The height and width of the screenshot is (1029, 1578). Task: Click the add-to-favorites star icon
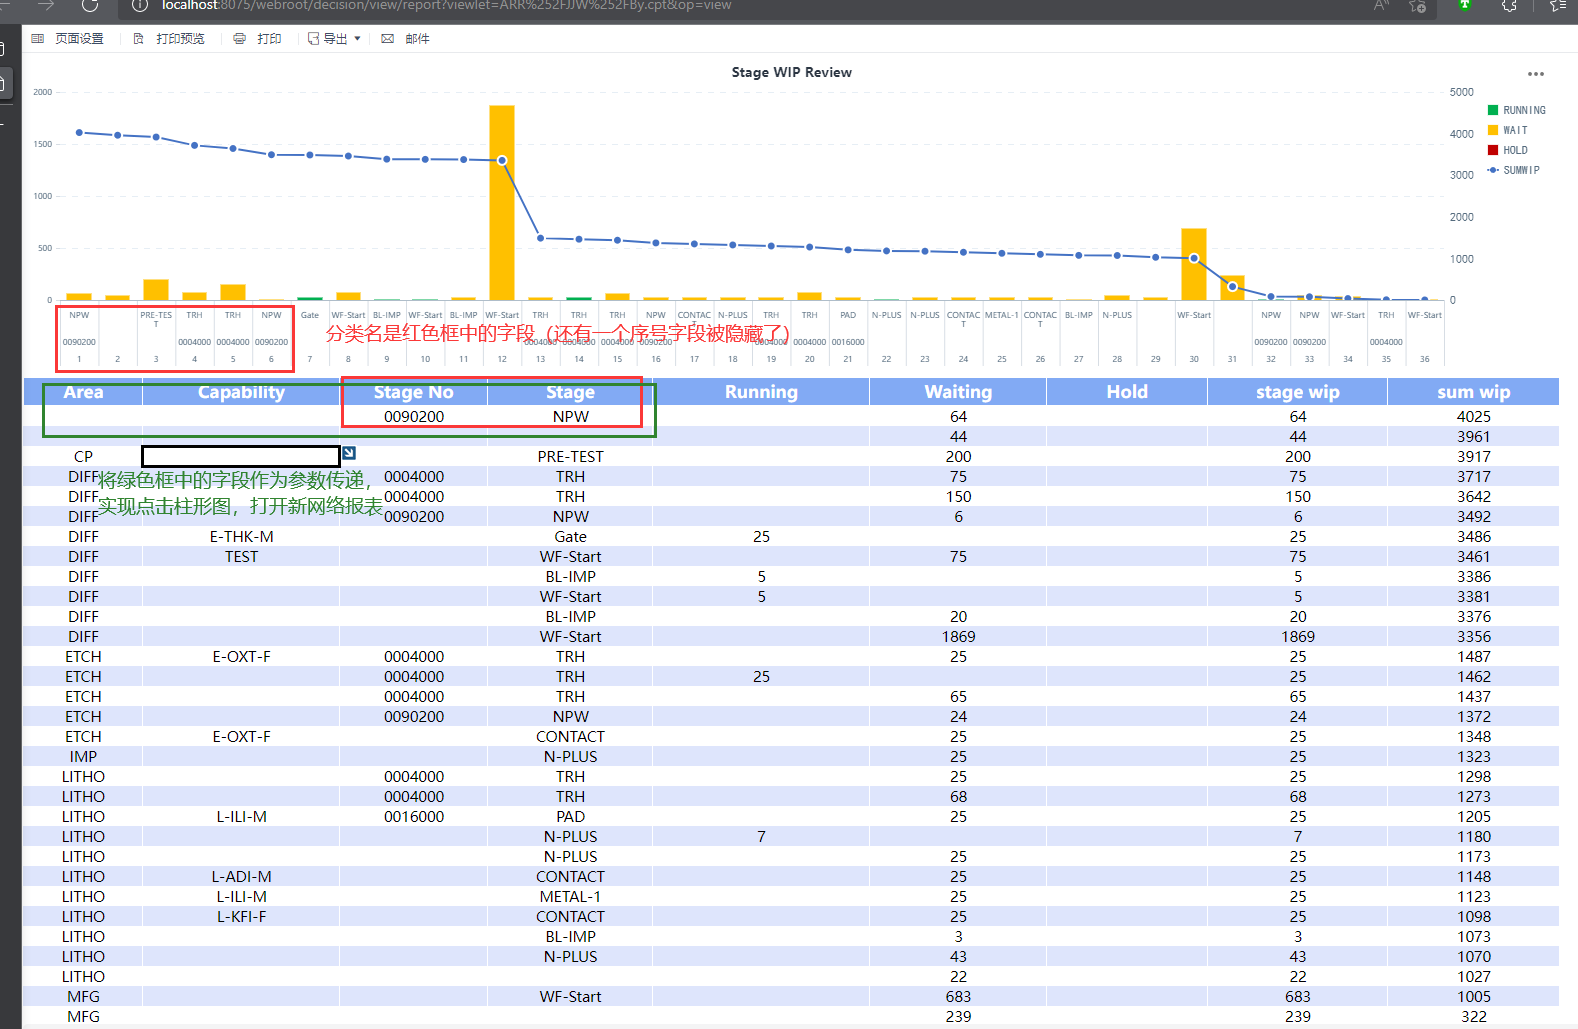[1417, 6]
